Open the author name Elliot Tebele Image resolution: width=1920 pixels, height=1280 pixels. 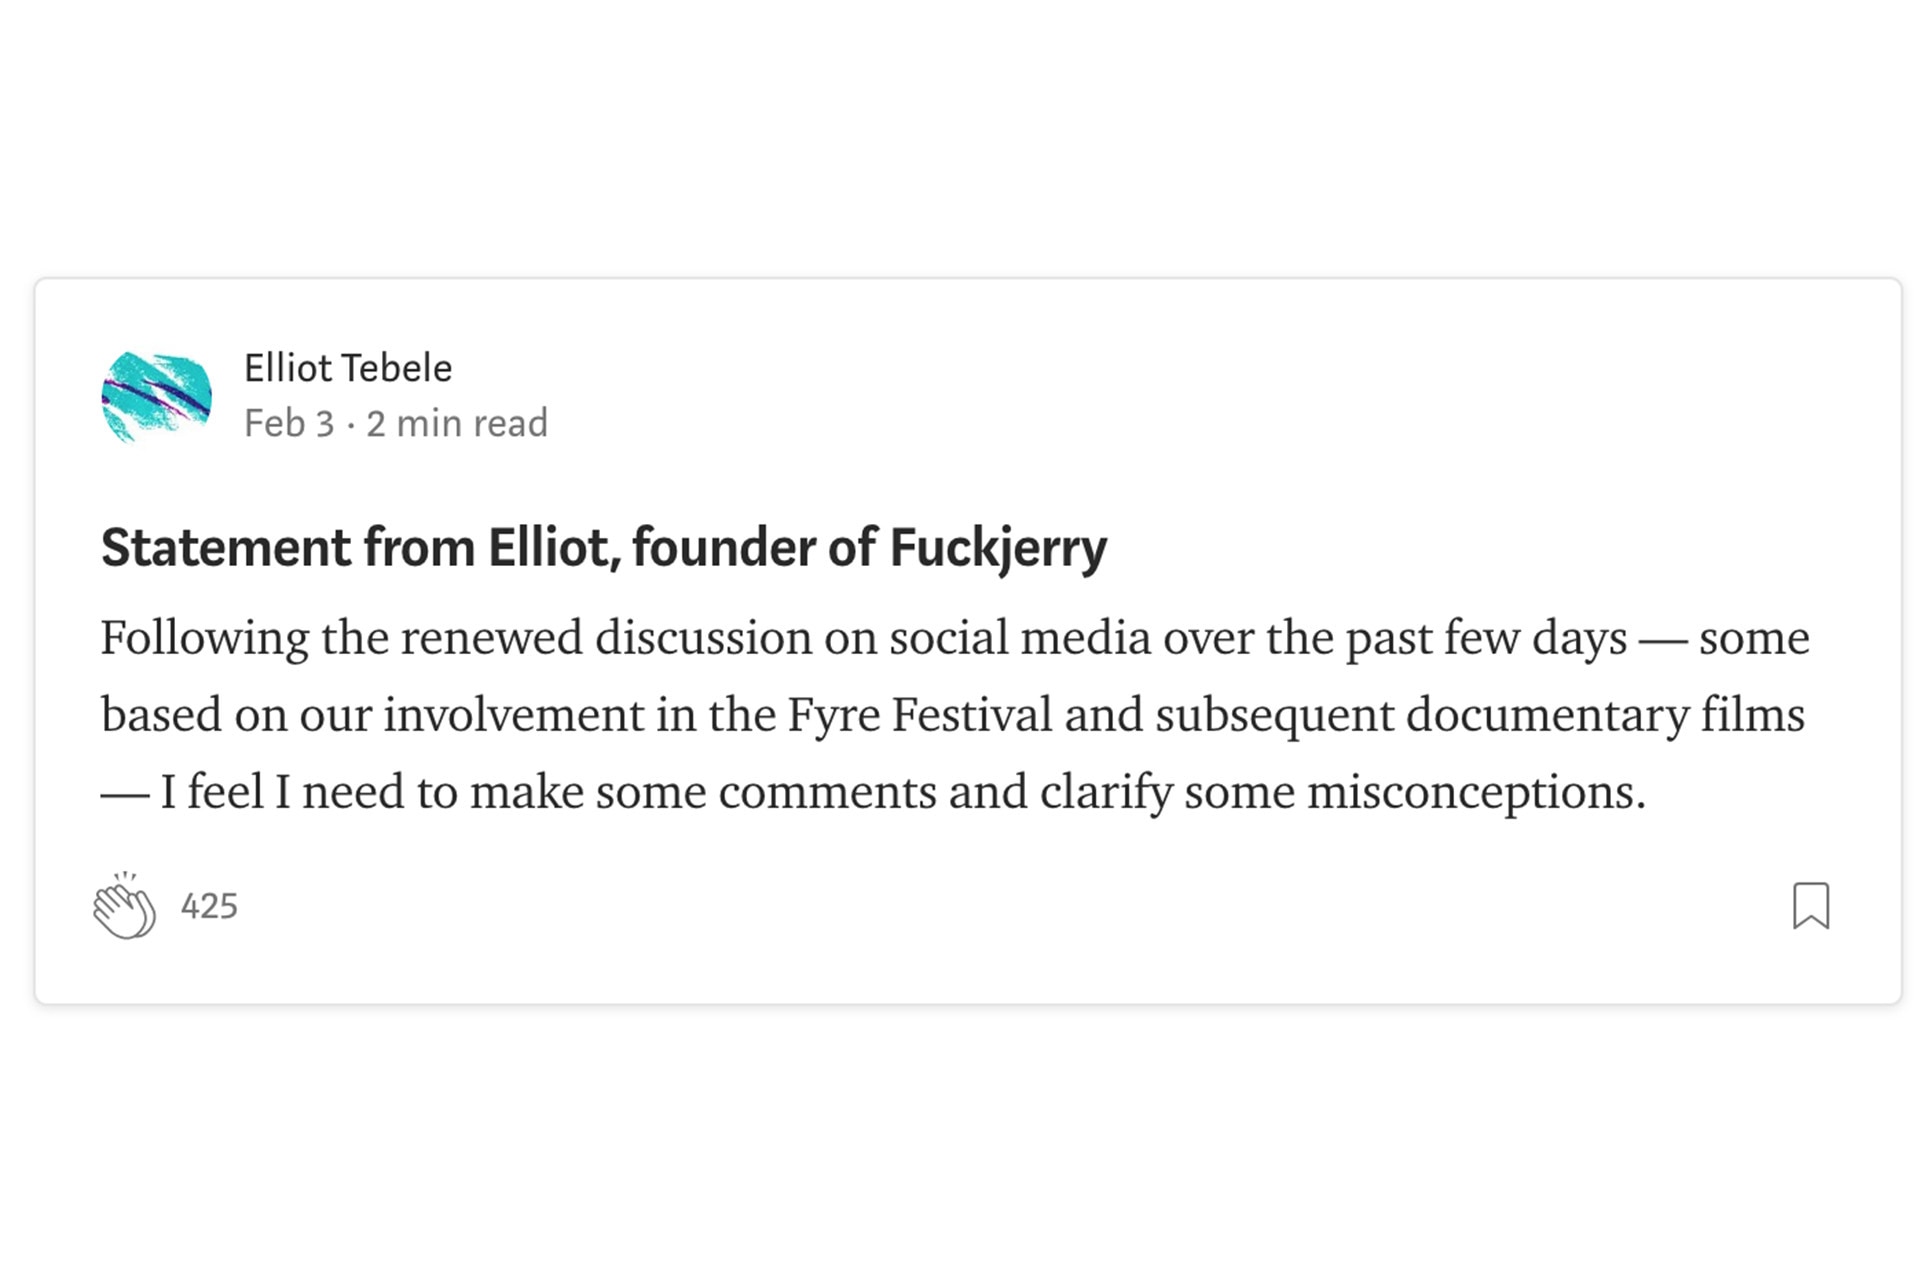coord(348,368)
